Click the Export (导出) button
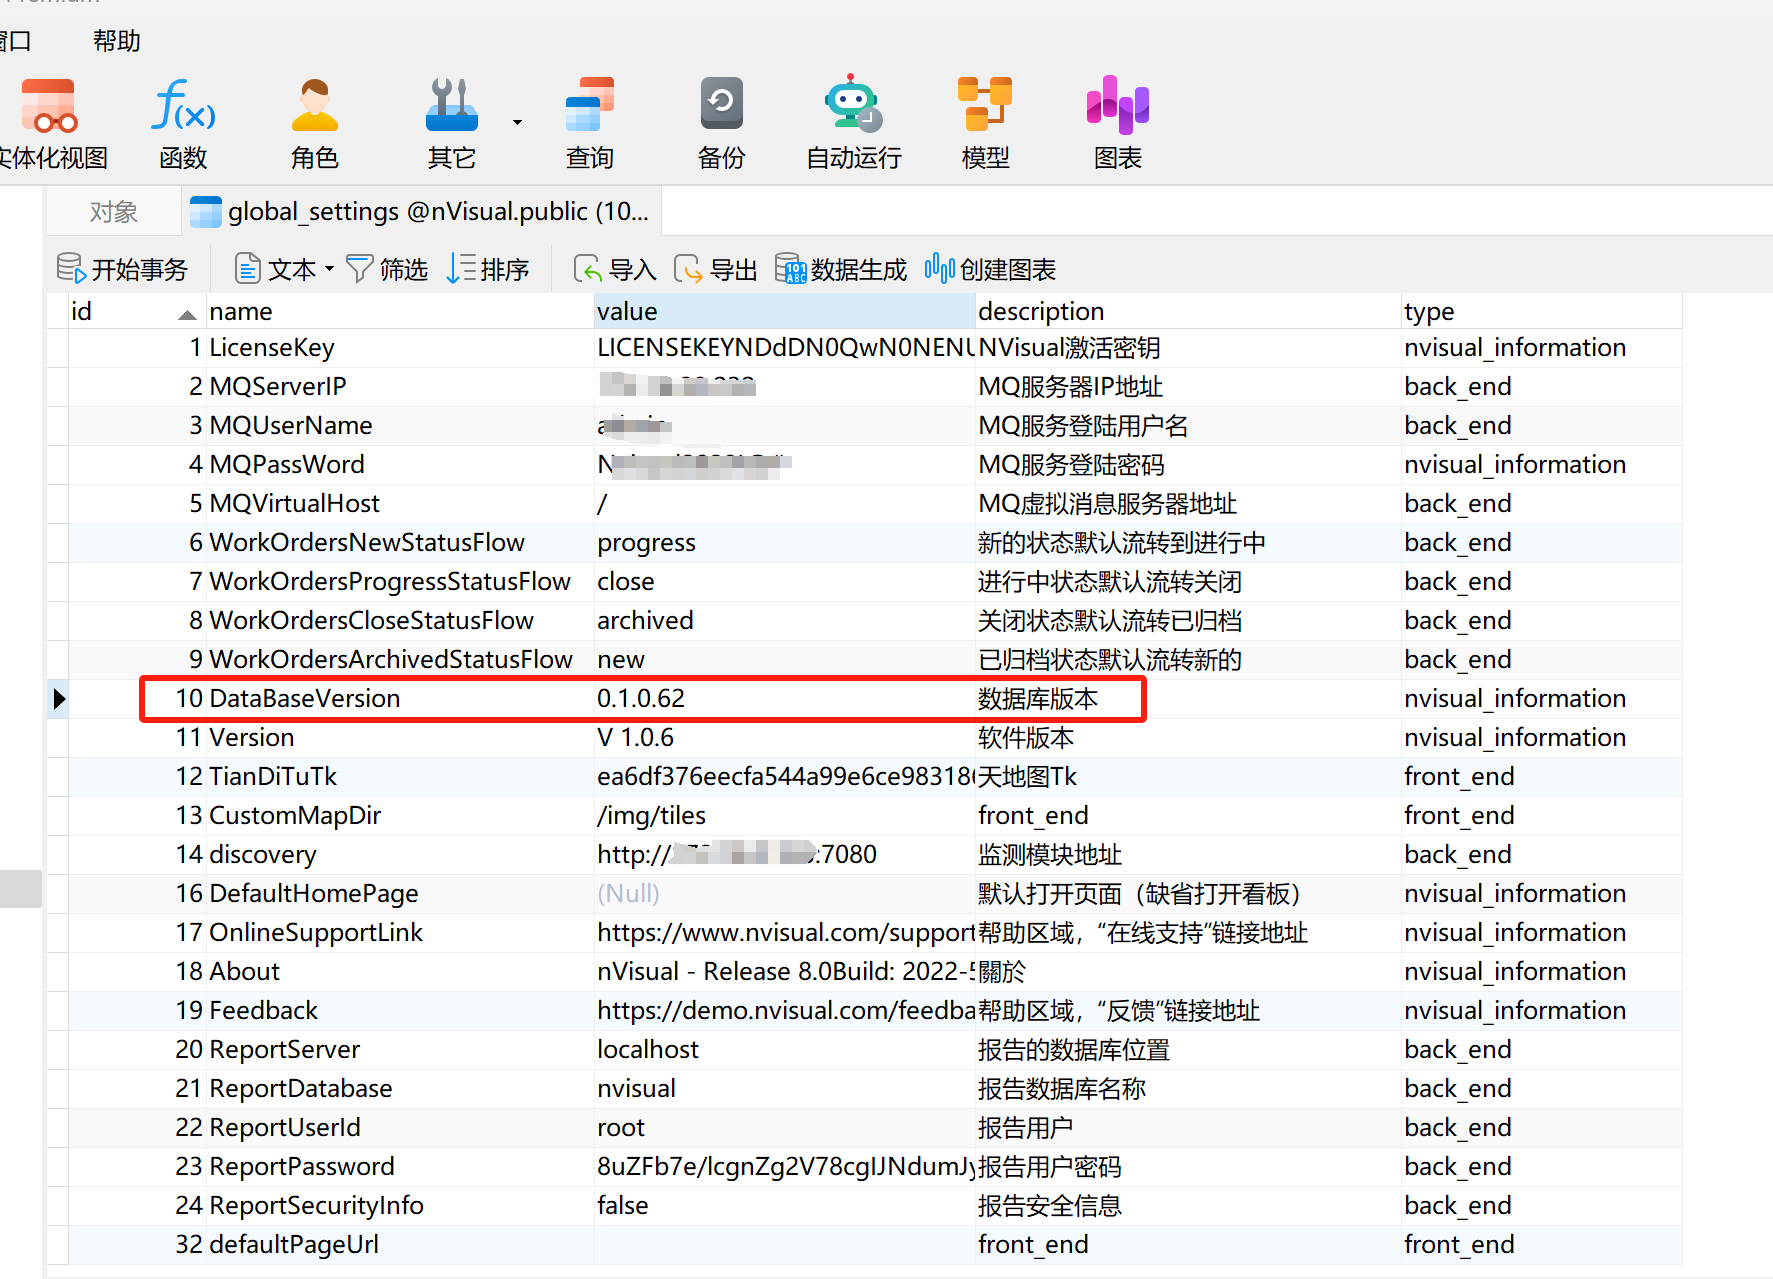The image size is (1773, 1279). click(x=716, y=269)
